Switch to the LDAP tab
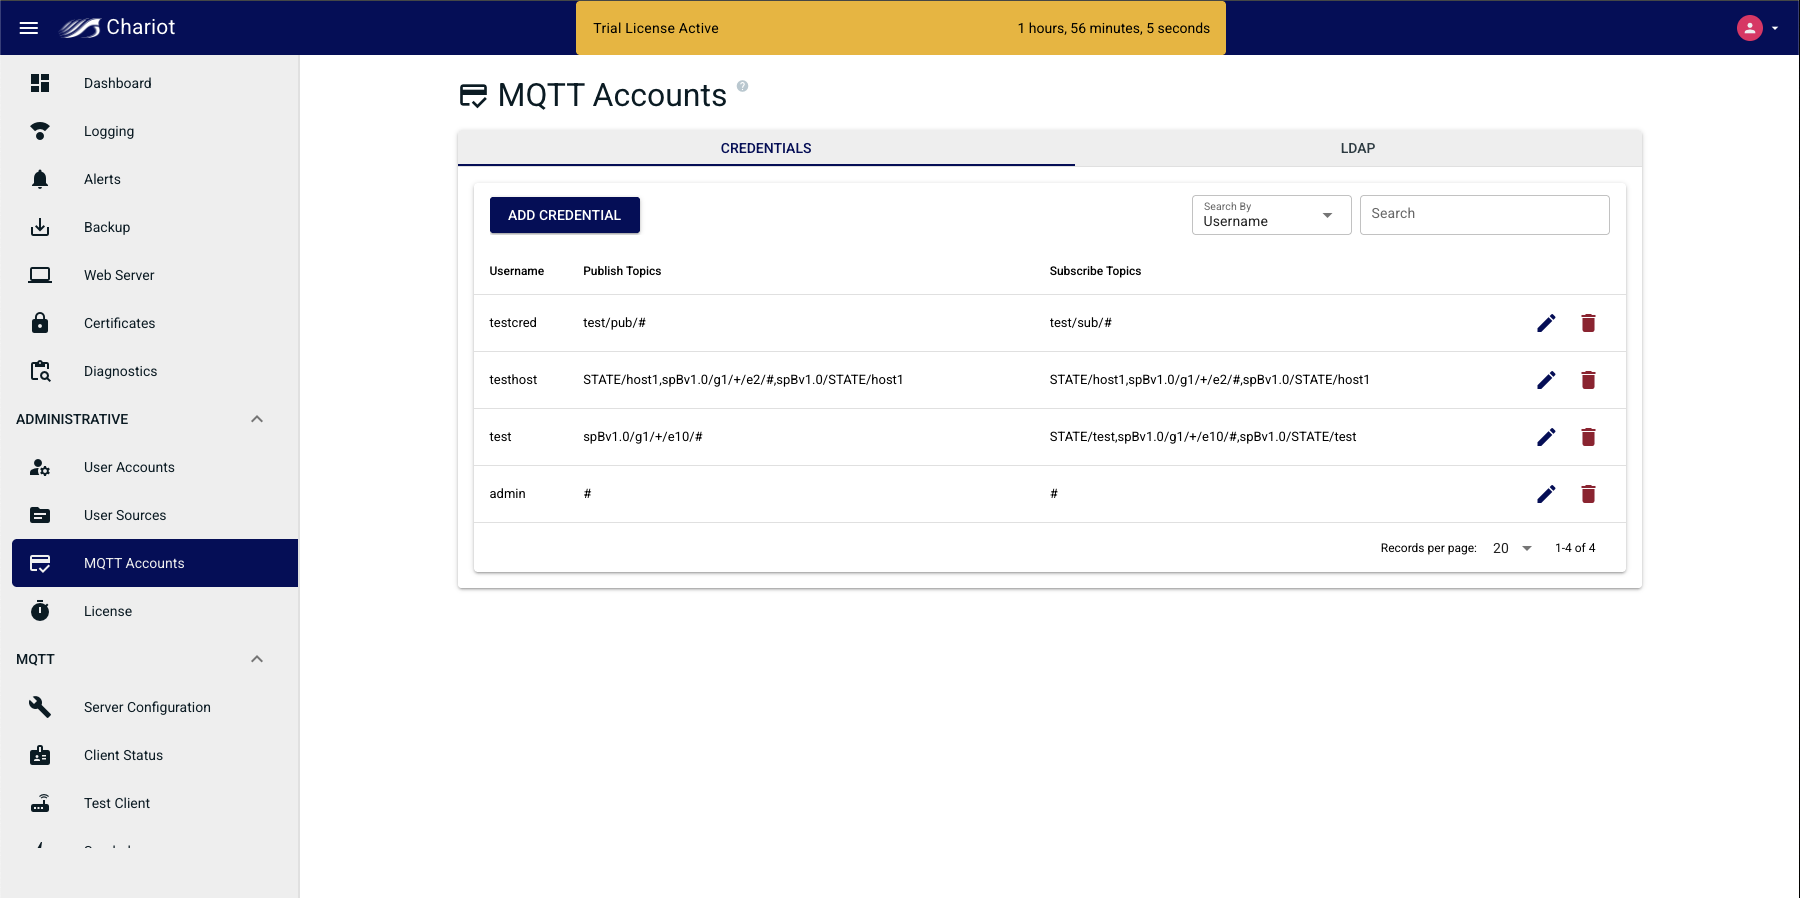The height and width of the screenshot is (898, 1800). tap(1357, 148)
